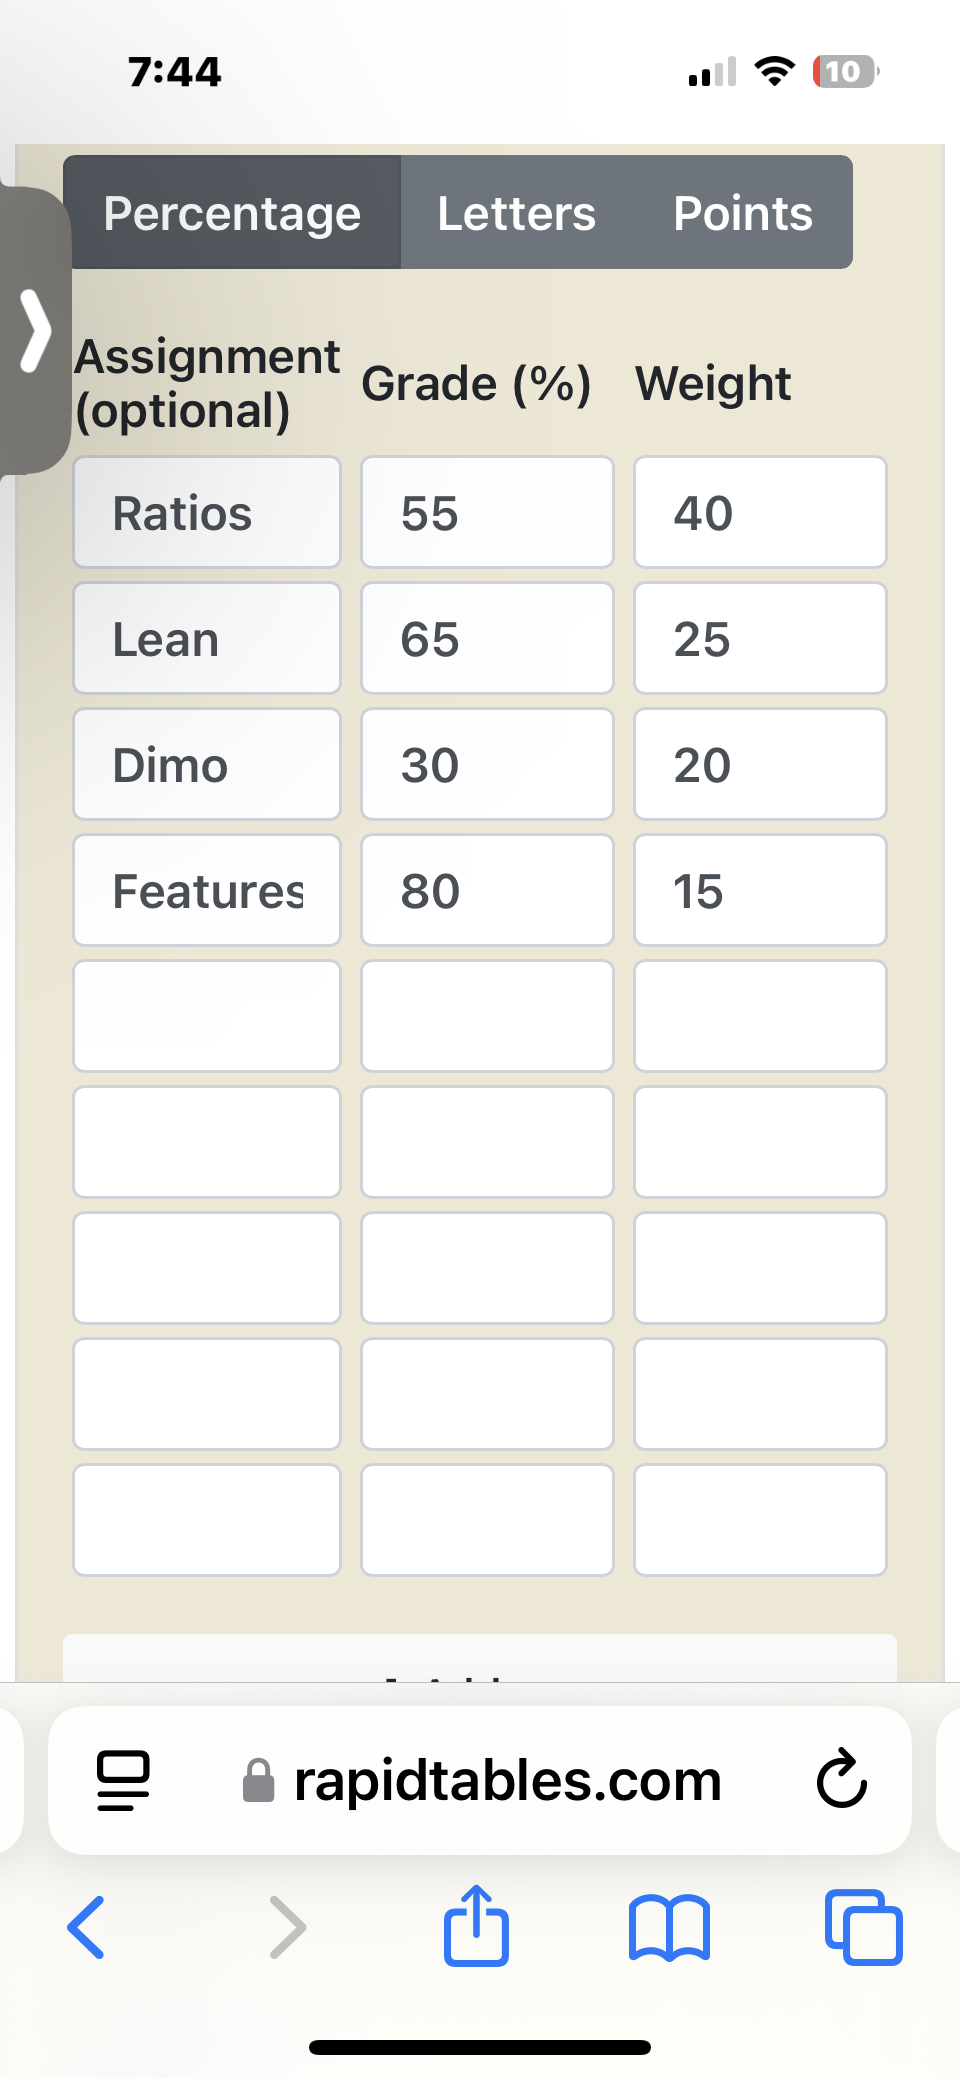Image resolution: width=960 pixels, height=2079 pixels.
Task: Tap the first empty assignment name field
Action: (207, 1017)
